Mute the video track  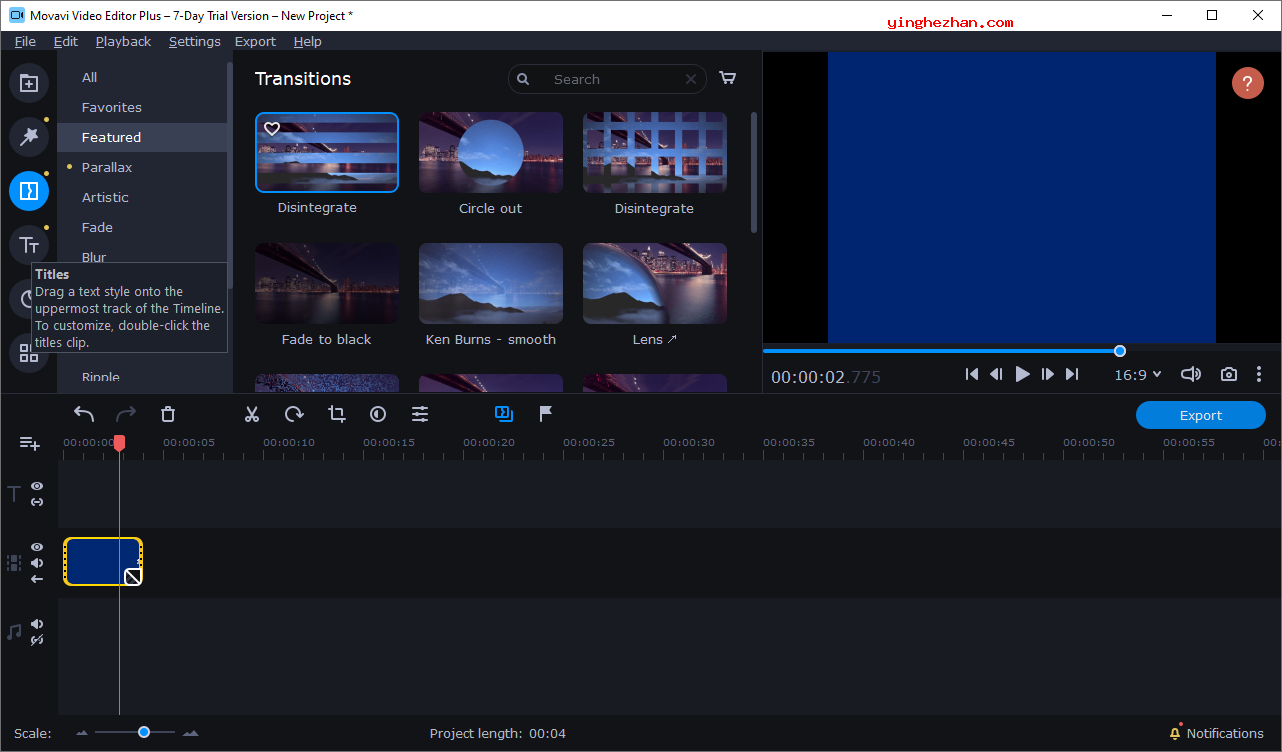pos(37,563)
